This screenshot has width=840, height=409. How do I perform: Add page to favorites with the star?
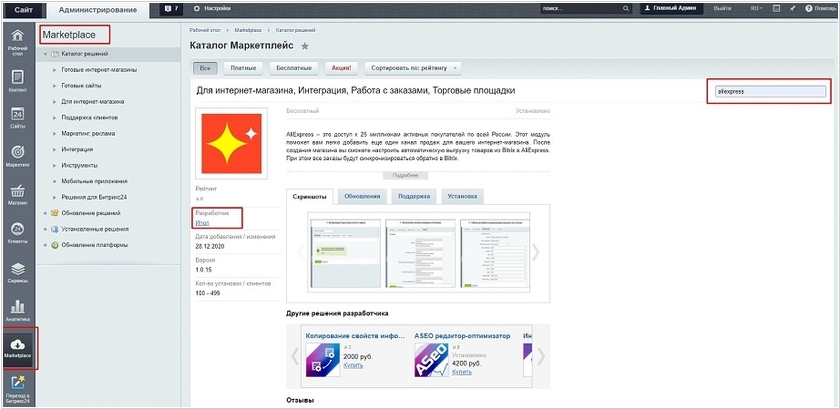coord(305,46)
